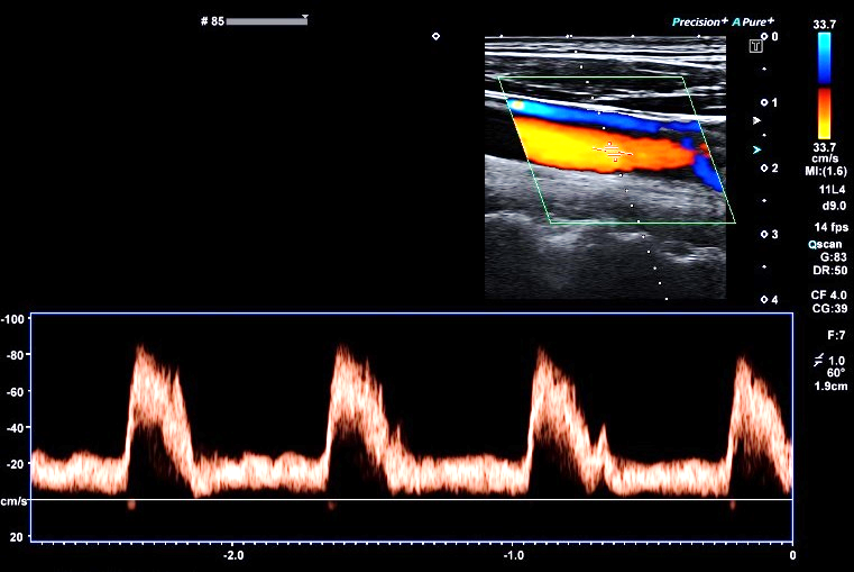
Task: Click the triangle marker on the cine bar
Action: (305, 17)
